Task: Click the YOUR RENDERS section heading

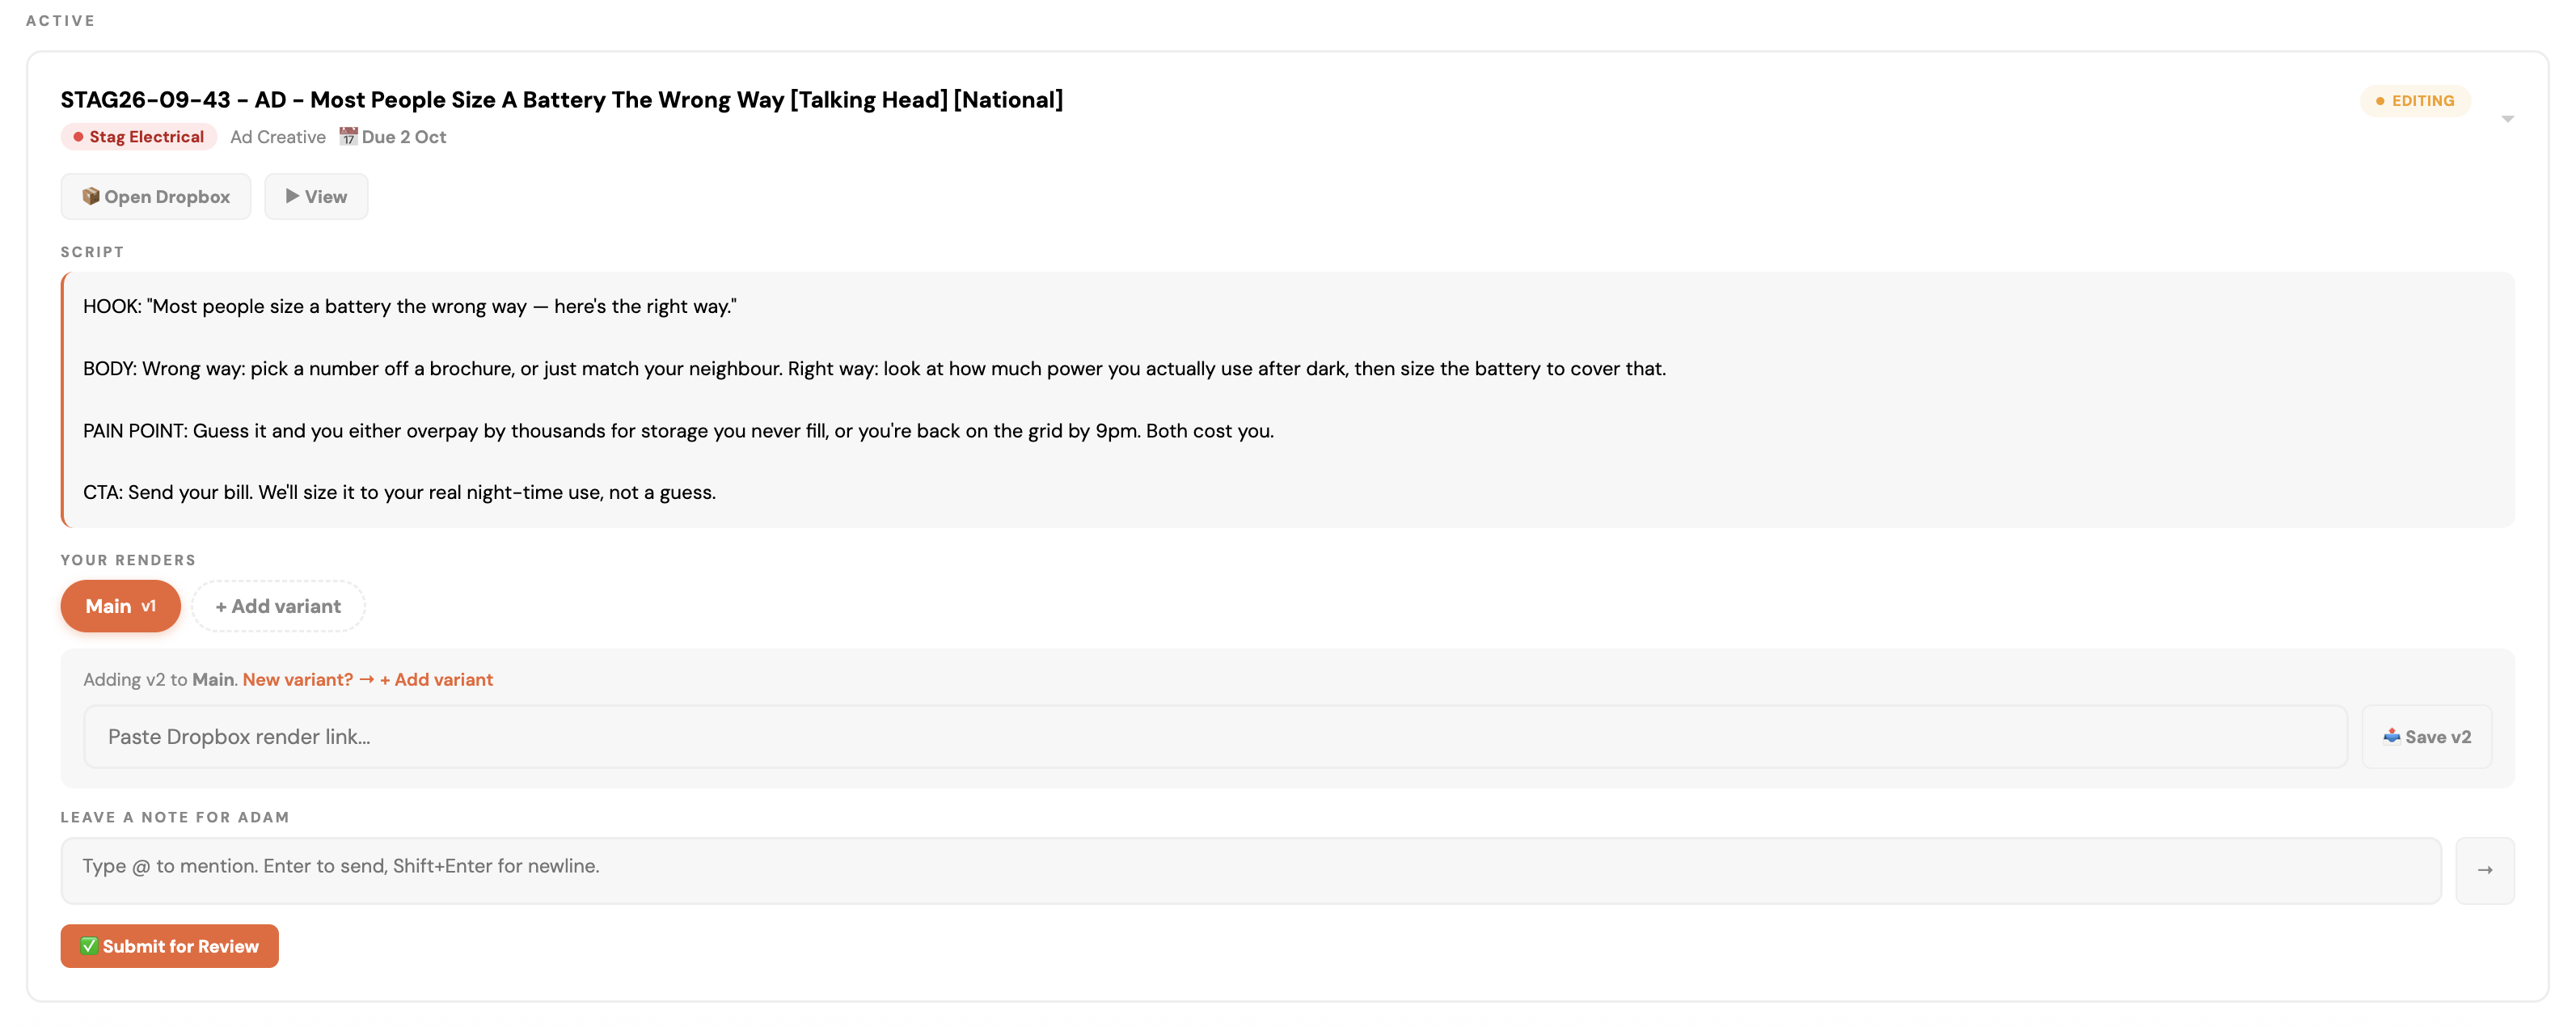Action: 128,560
